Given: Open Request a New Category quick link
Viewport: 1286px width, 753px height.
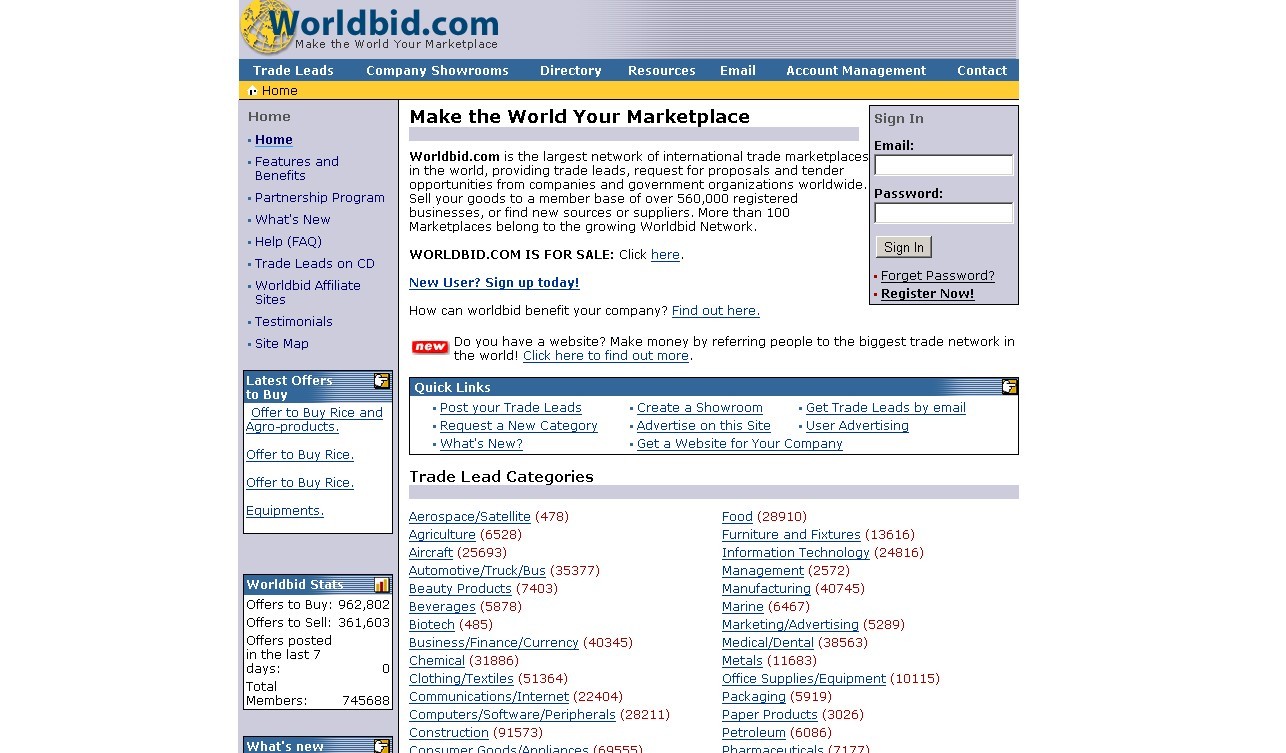Looking at the screenshot, I should (519, 426).
